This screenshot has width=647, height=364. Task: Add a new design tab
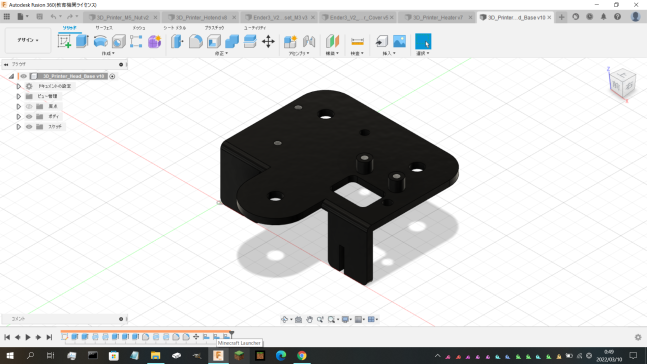(561, 17)
